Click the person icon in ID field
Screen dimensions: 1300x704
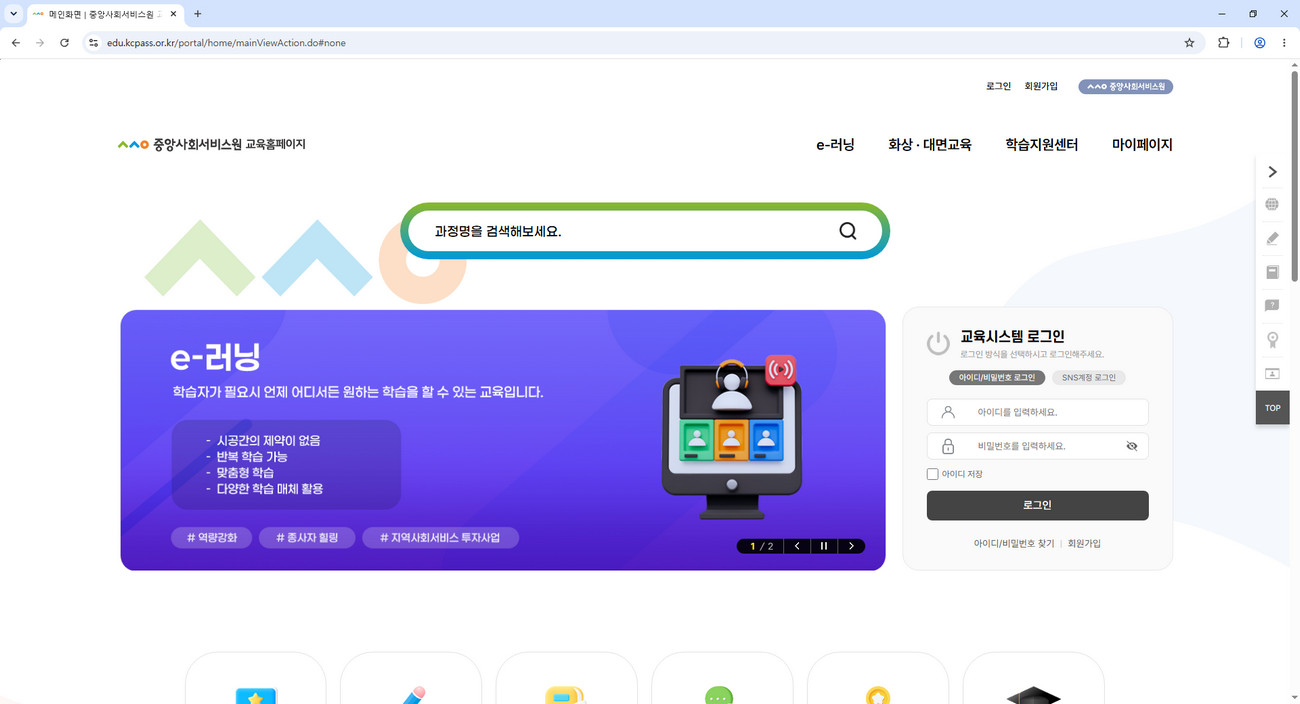coord(948,412)
